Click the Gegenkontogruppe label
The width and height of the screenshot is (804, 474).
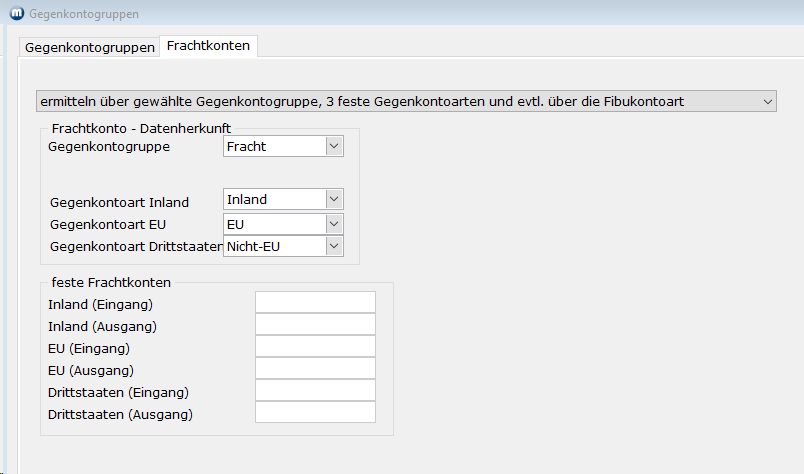click(109, 147)
